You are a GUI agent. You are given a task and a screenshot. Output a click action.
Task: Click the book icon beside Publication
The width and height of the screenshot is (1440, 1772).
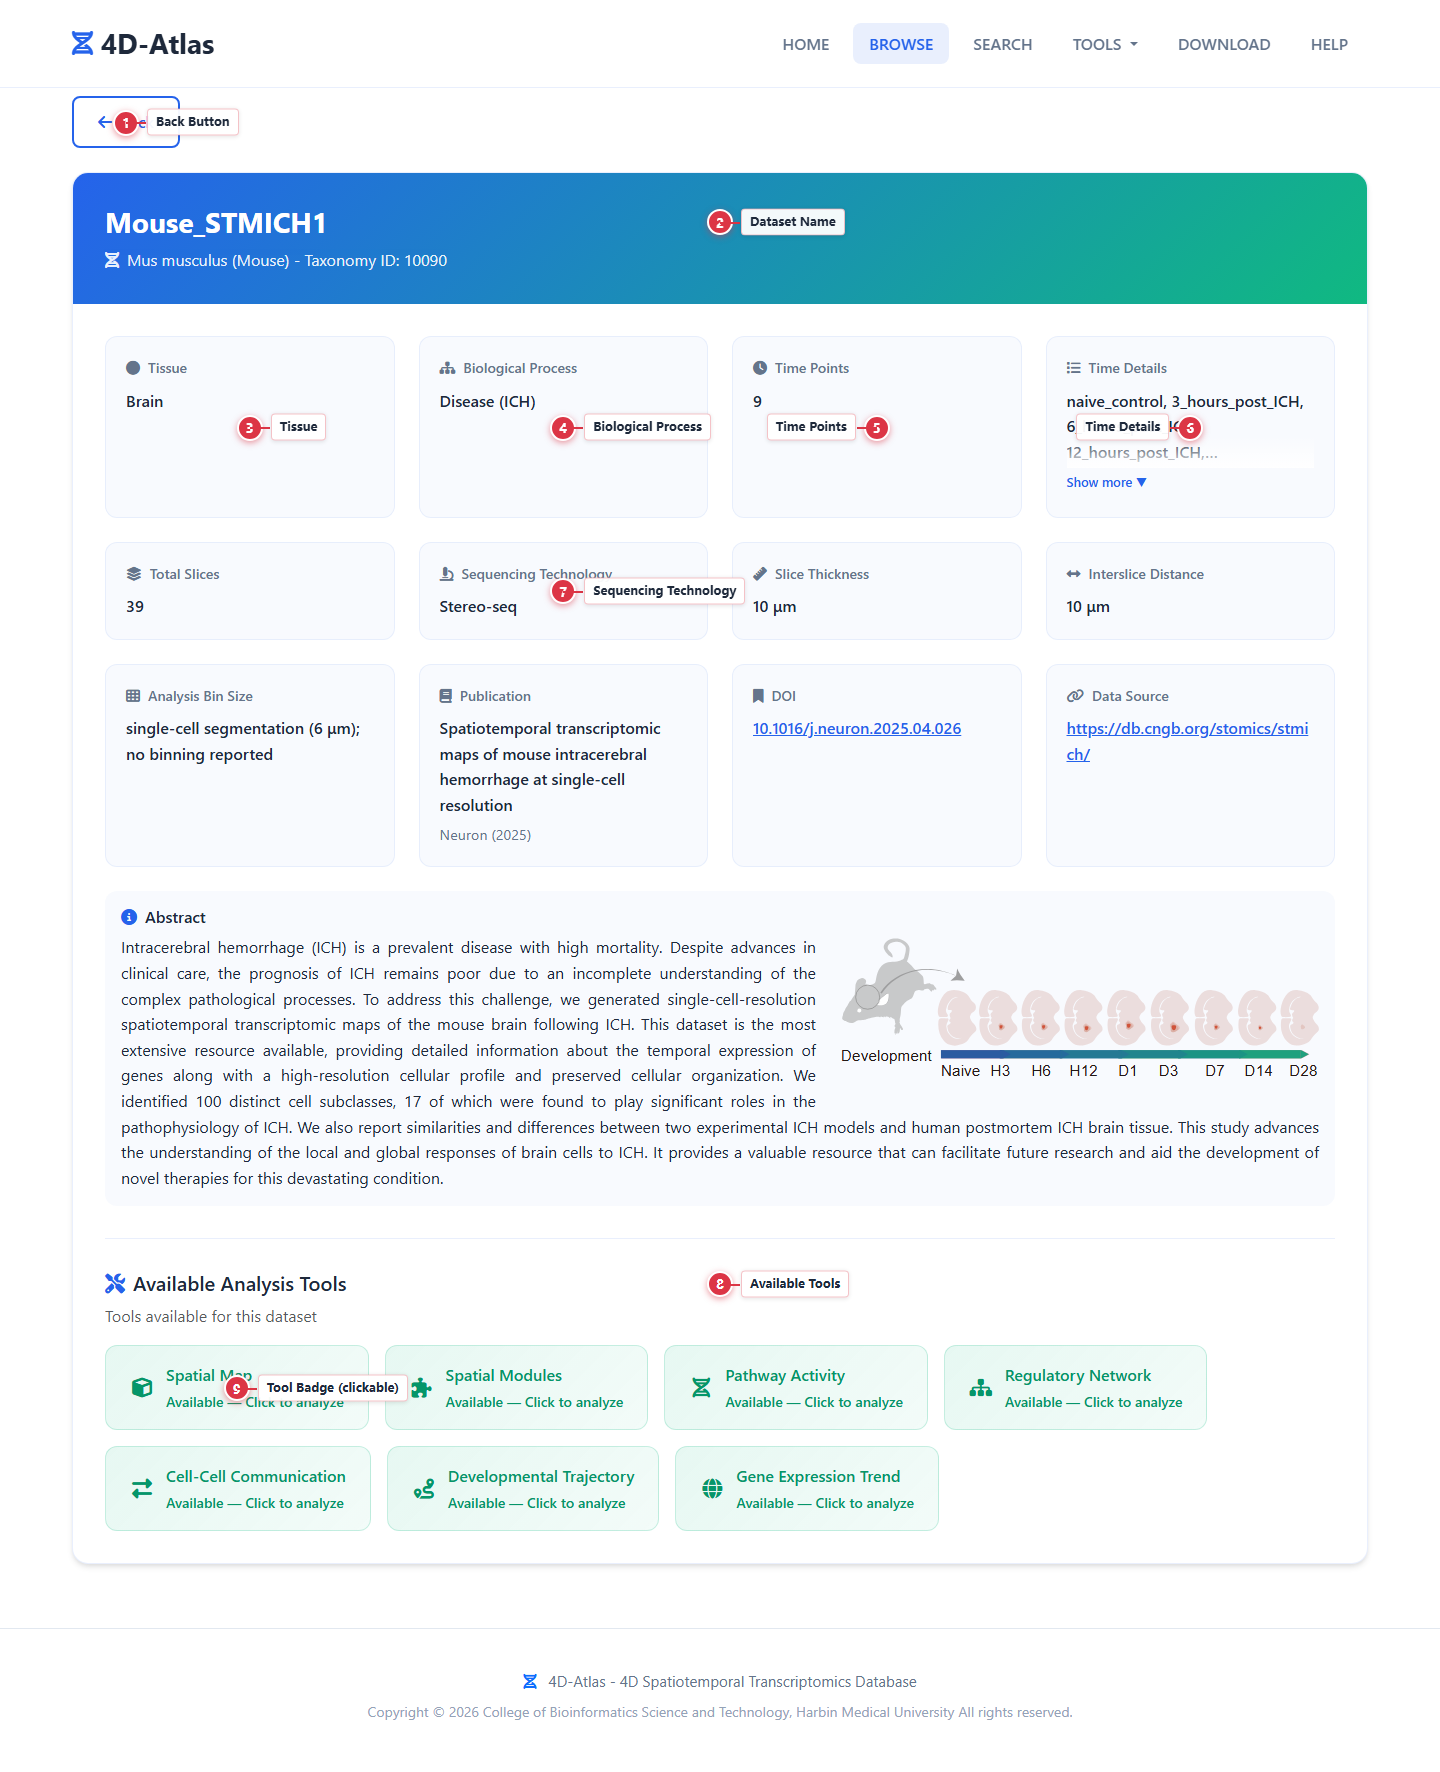coord(446,696)
